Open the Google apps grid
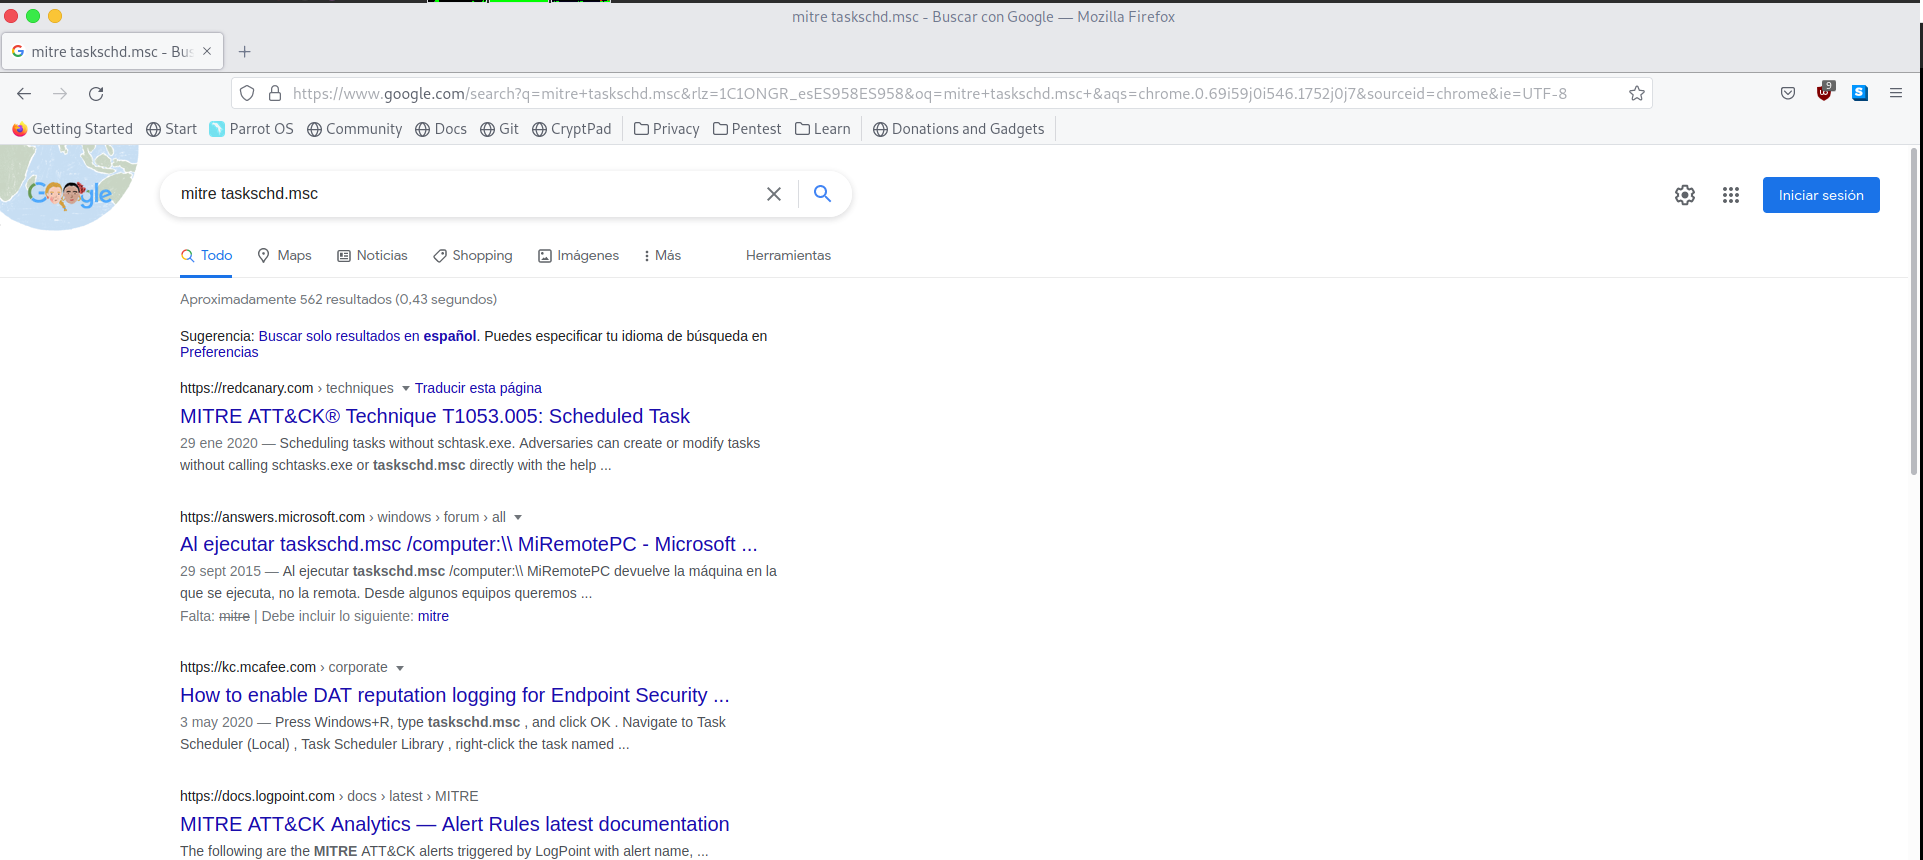The width and height of the screenshot is (1923, 860). [1730, 195]
